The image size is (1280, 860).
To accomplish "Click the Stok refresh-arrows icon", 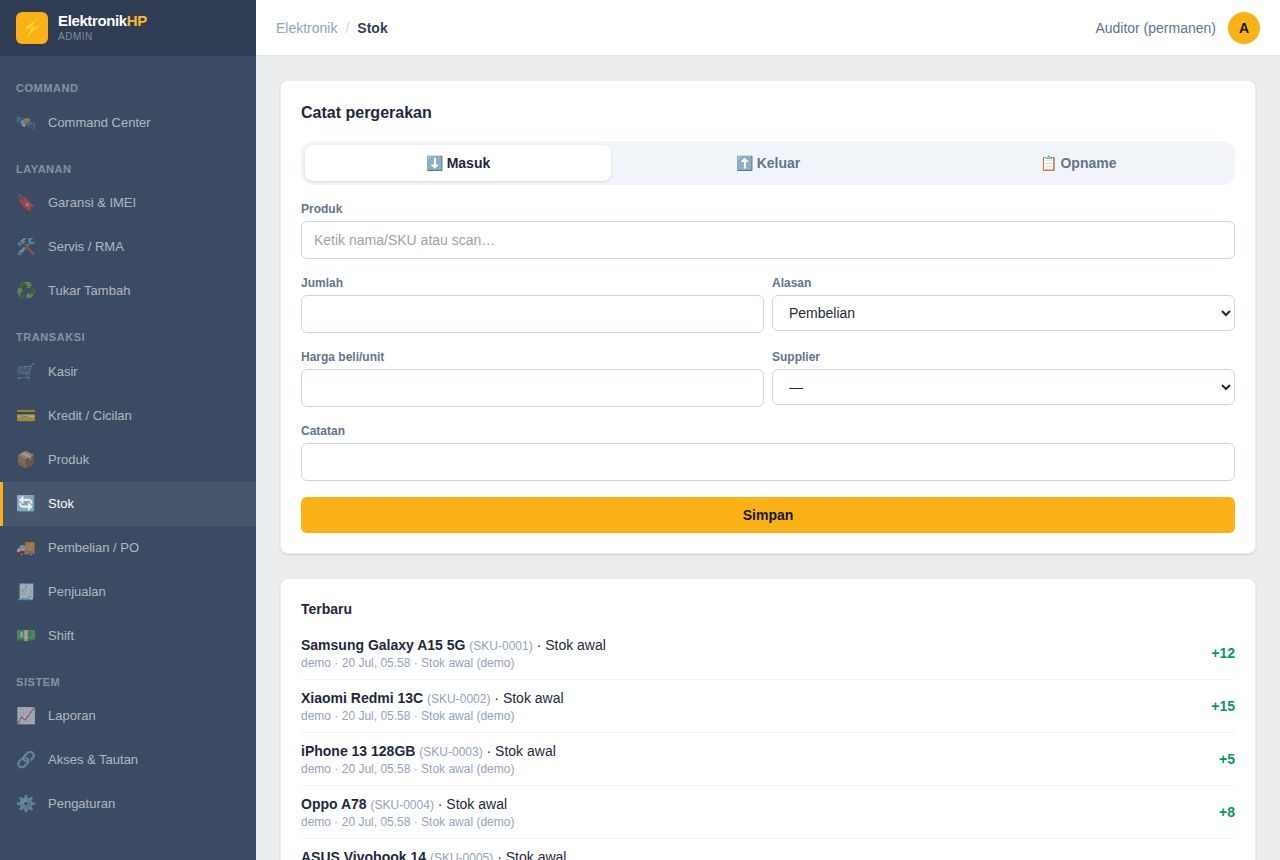I will coord(26,504).
